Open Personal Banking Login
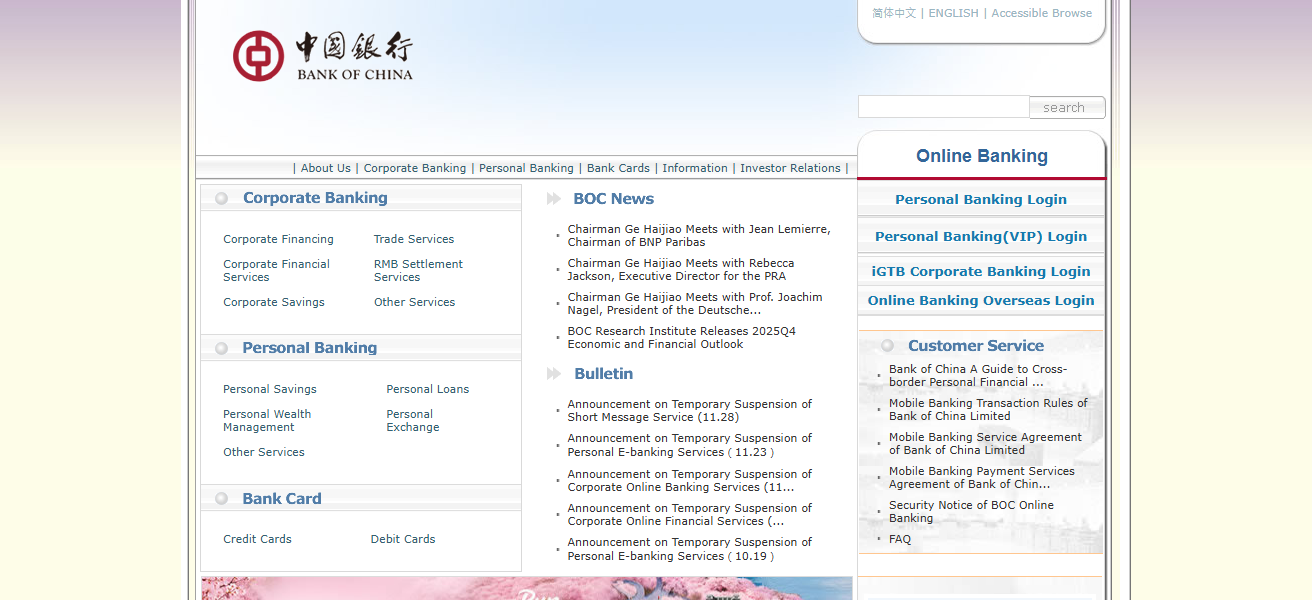The width and height of the screenshot is (1312, 600). click(x=980, y=199)
